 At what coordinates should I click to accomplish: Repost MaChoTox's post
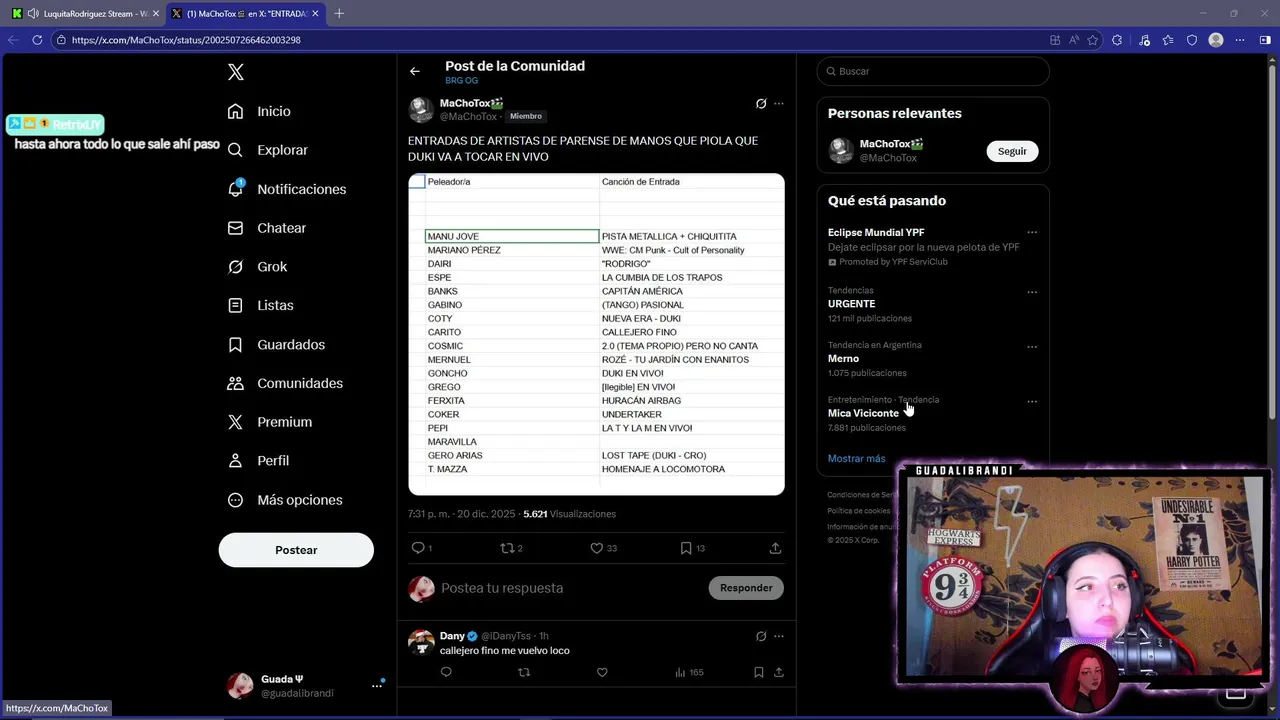(x=507, y=548)
